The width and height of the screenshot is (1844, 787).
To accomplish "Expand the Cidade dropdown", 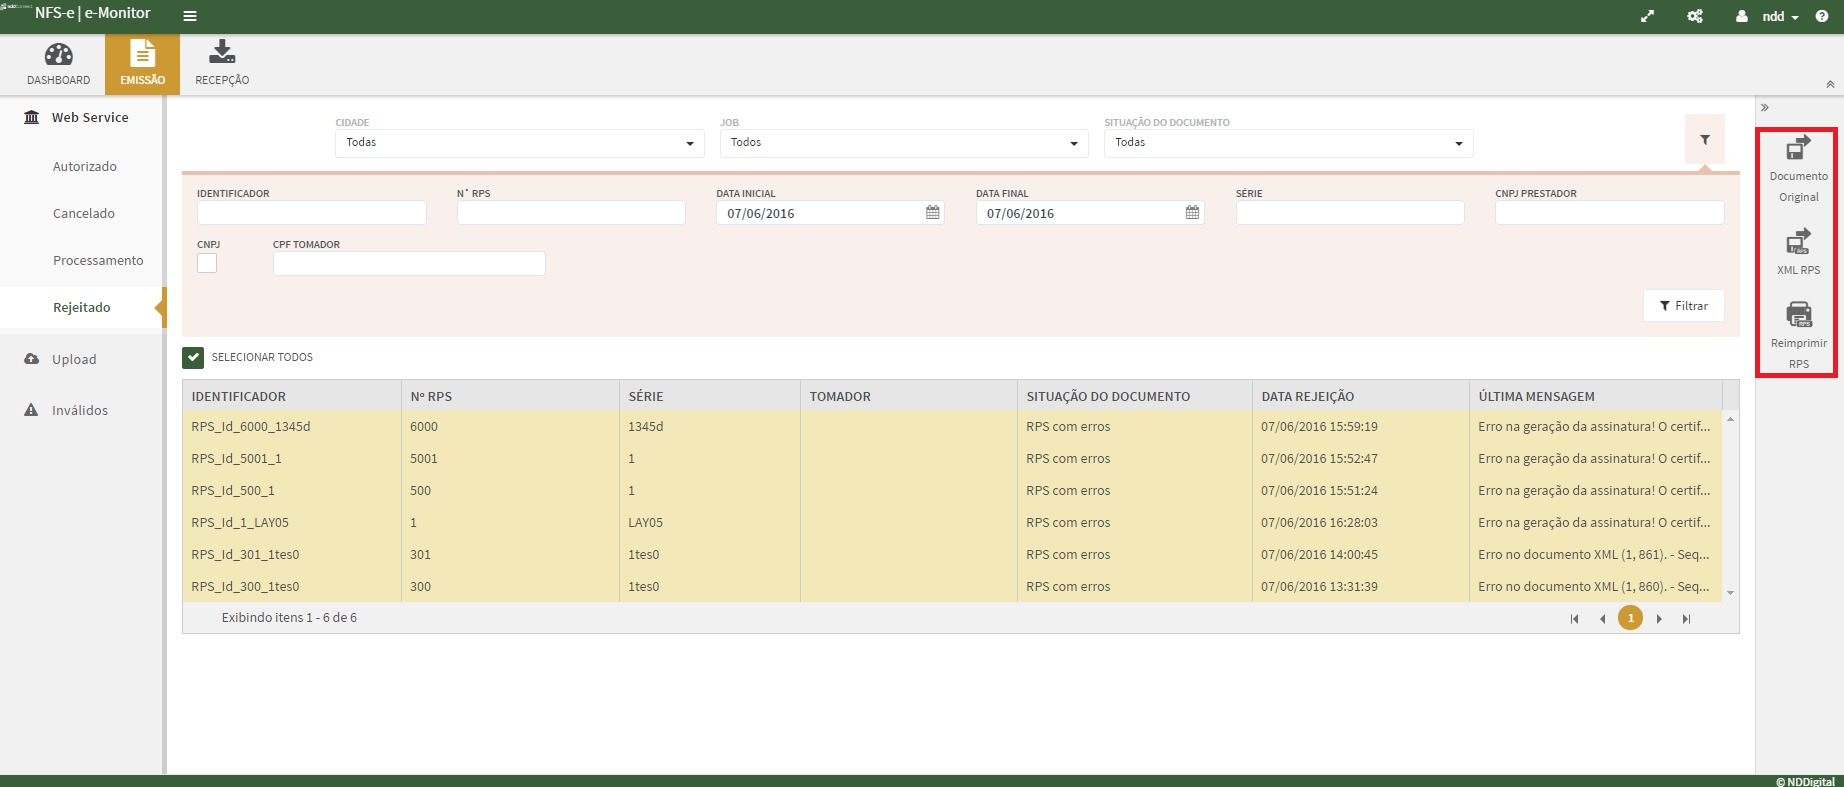I will coord(519,143).
